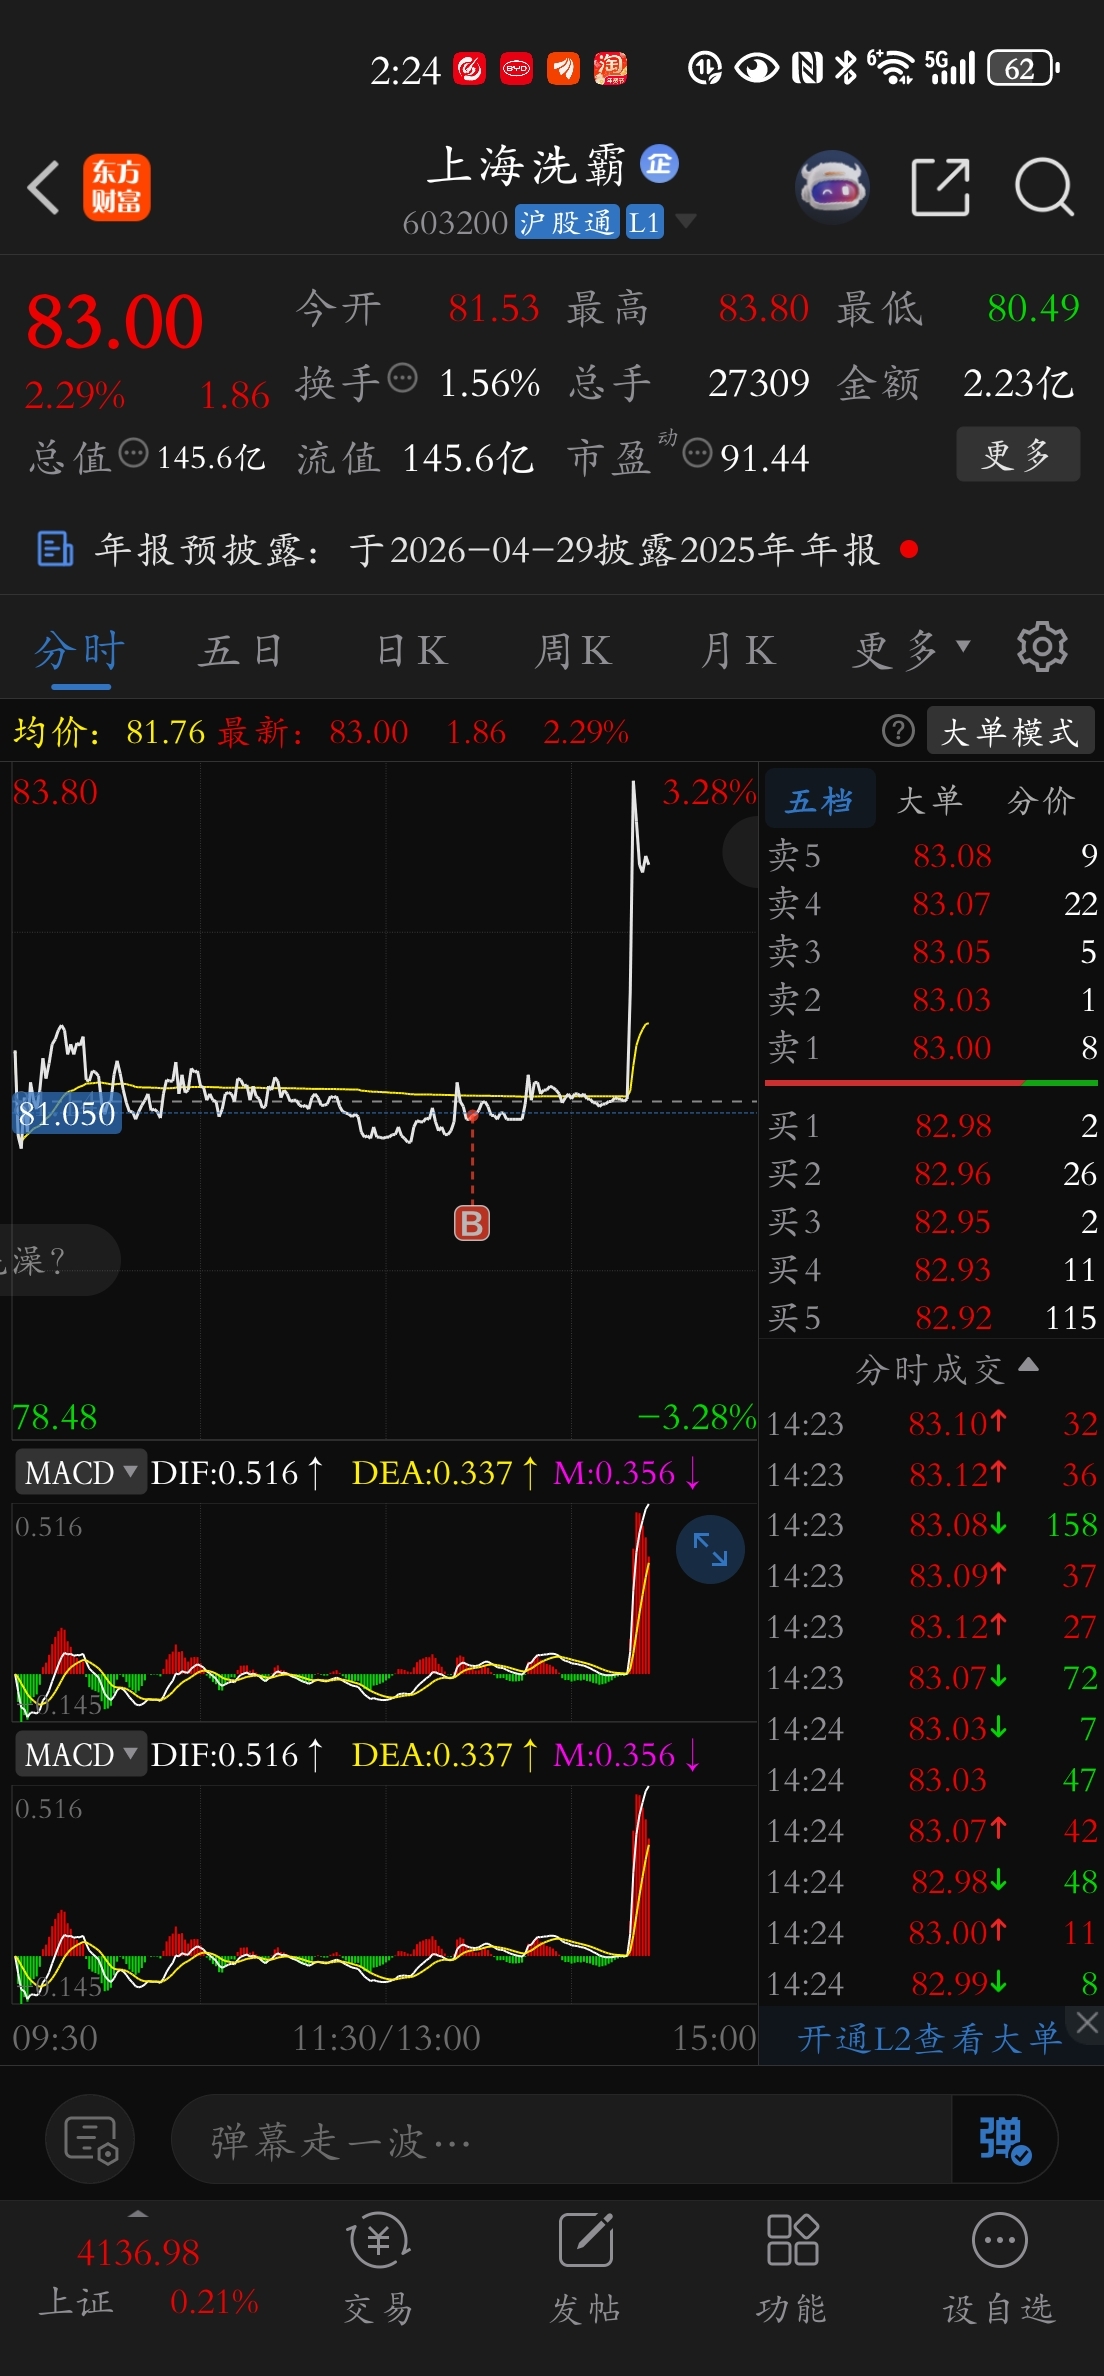Tap the trade row with volume 158

932,1524
